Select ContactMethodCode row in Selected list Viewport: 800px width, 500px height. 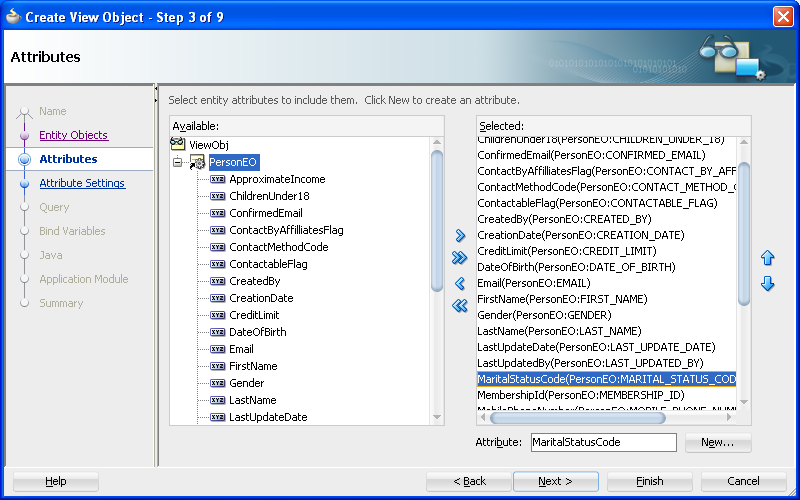pyautogui.click(x=606, y=187)
